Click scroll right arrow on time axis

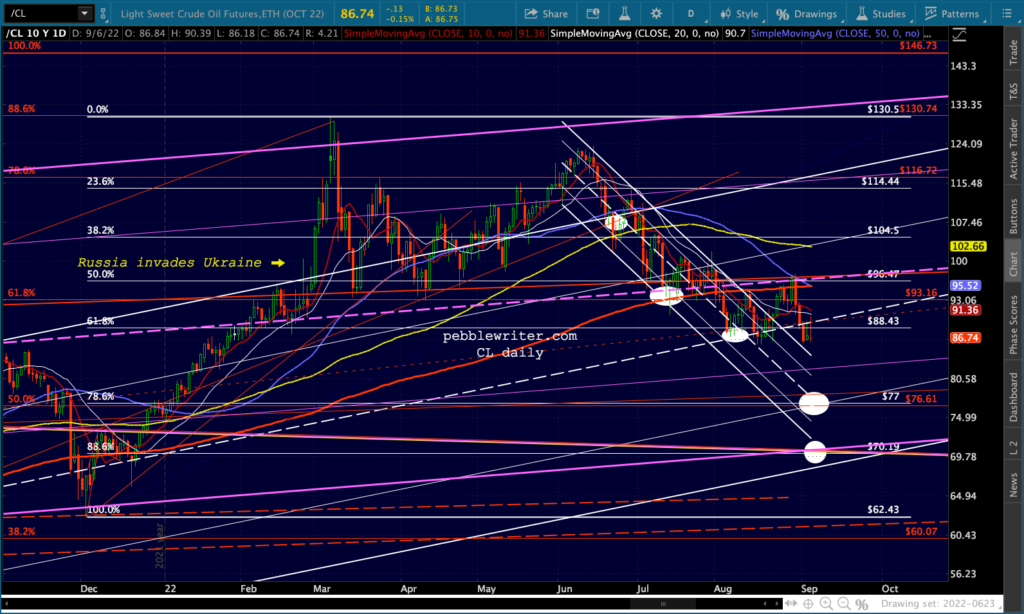click(777, 604)
